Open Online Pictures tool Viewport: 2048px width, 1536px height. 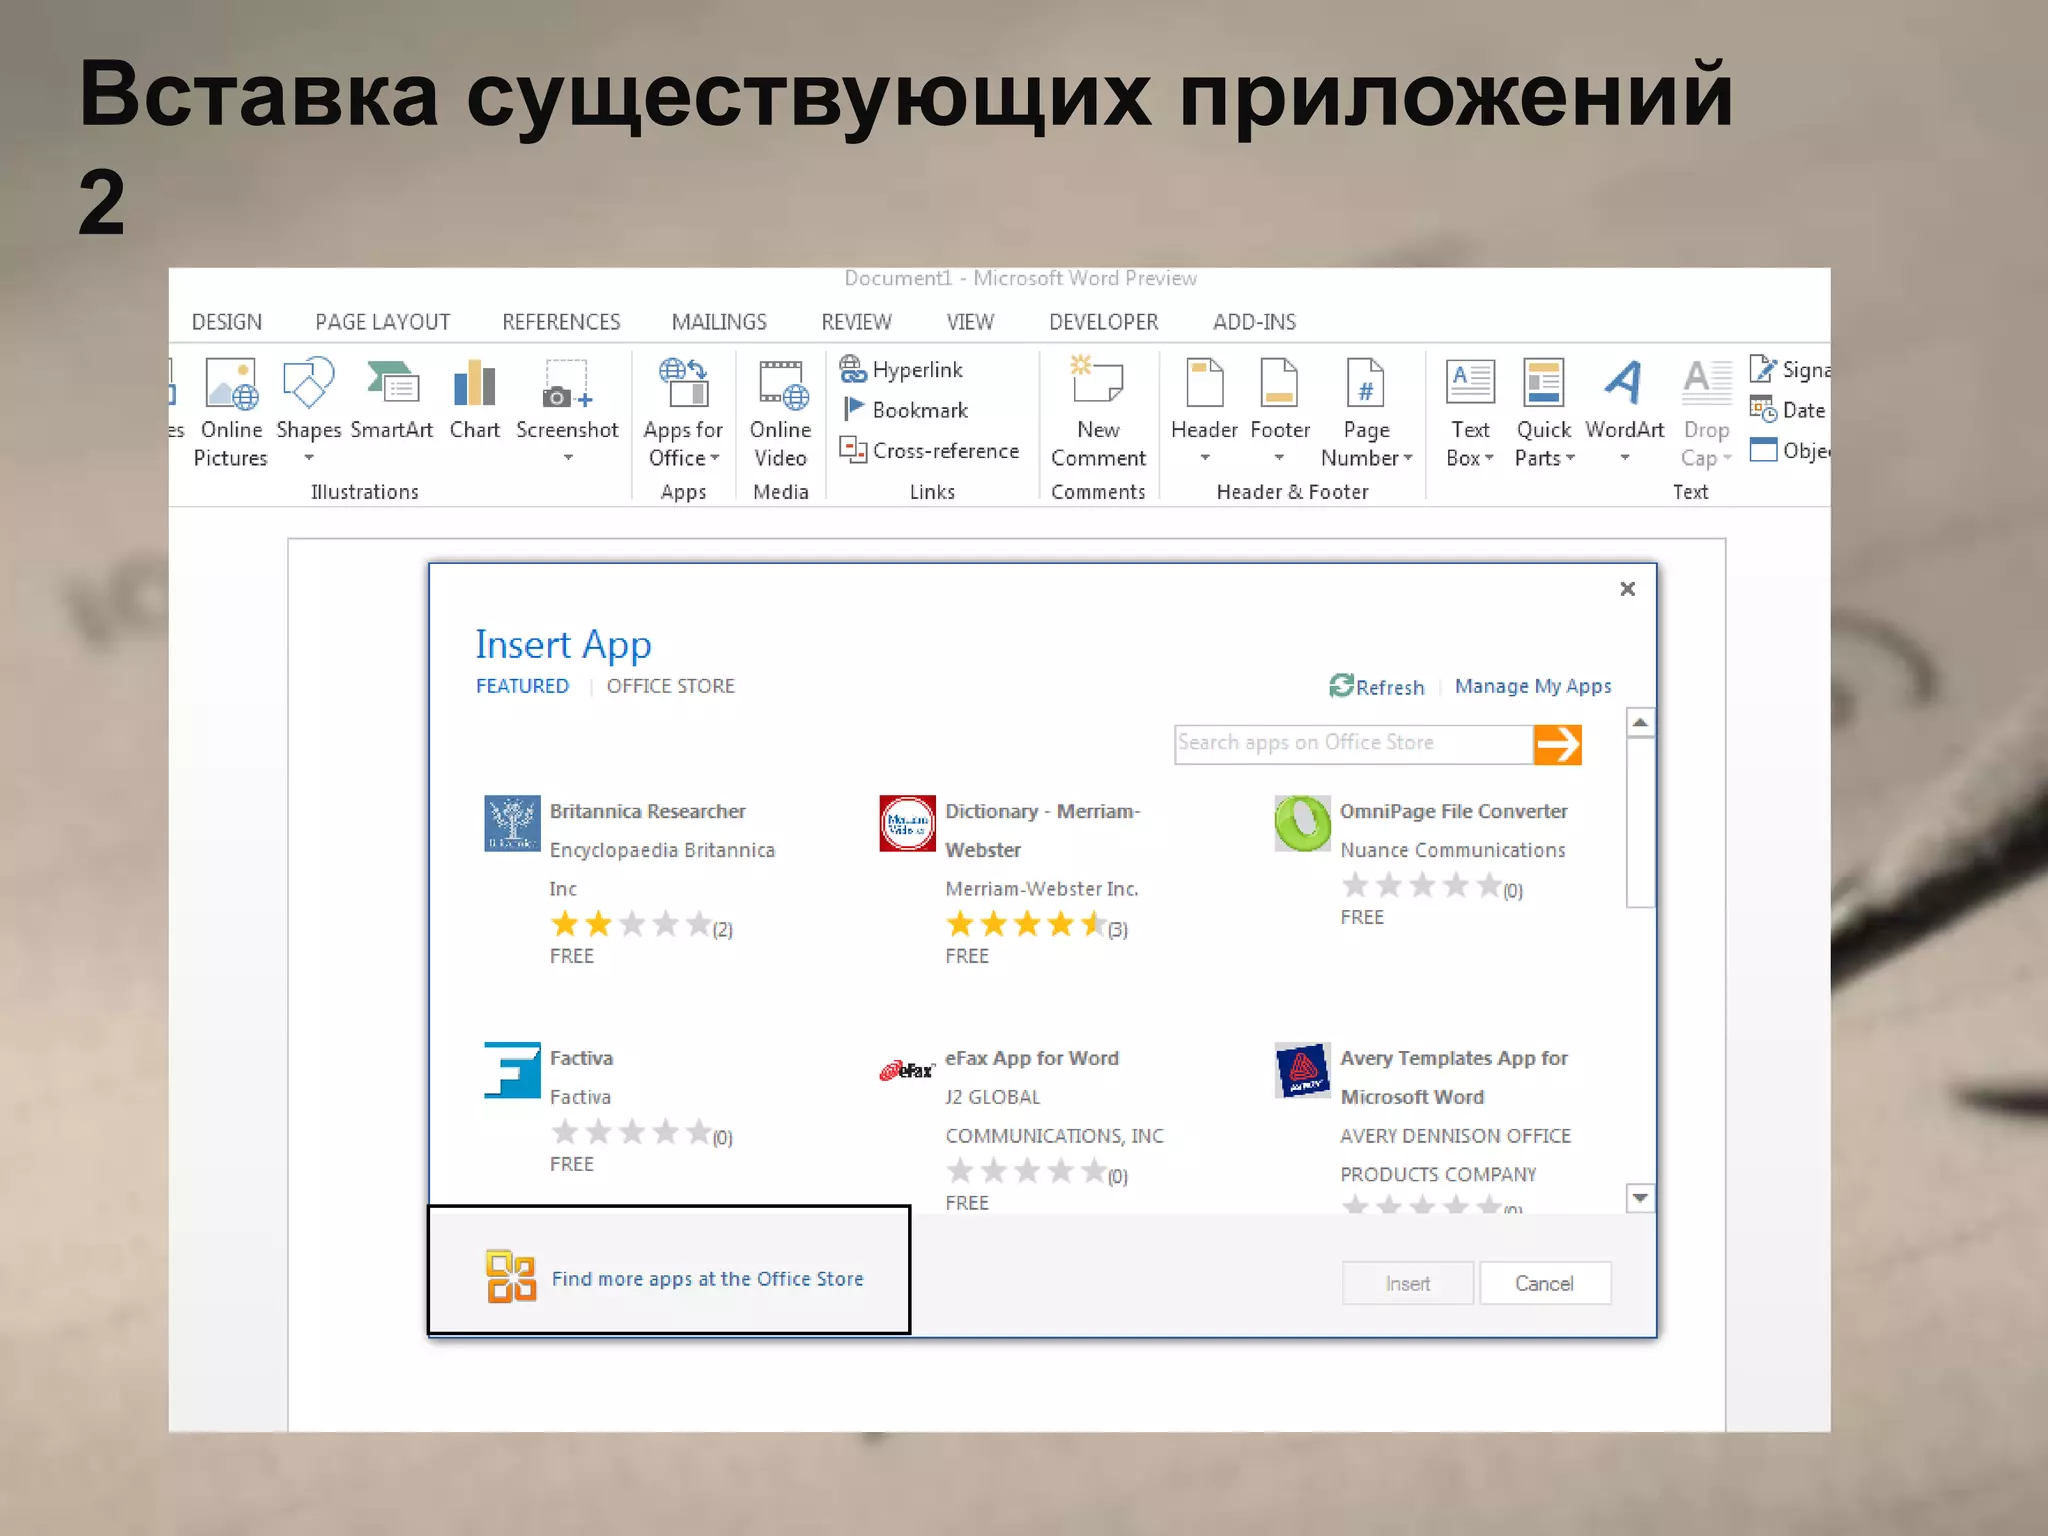tap(231, 412)
